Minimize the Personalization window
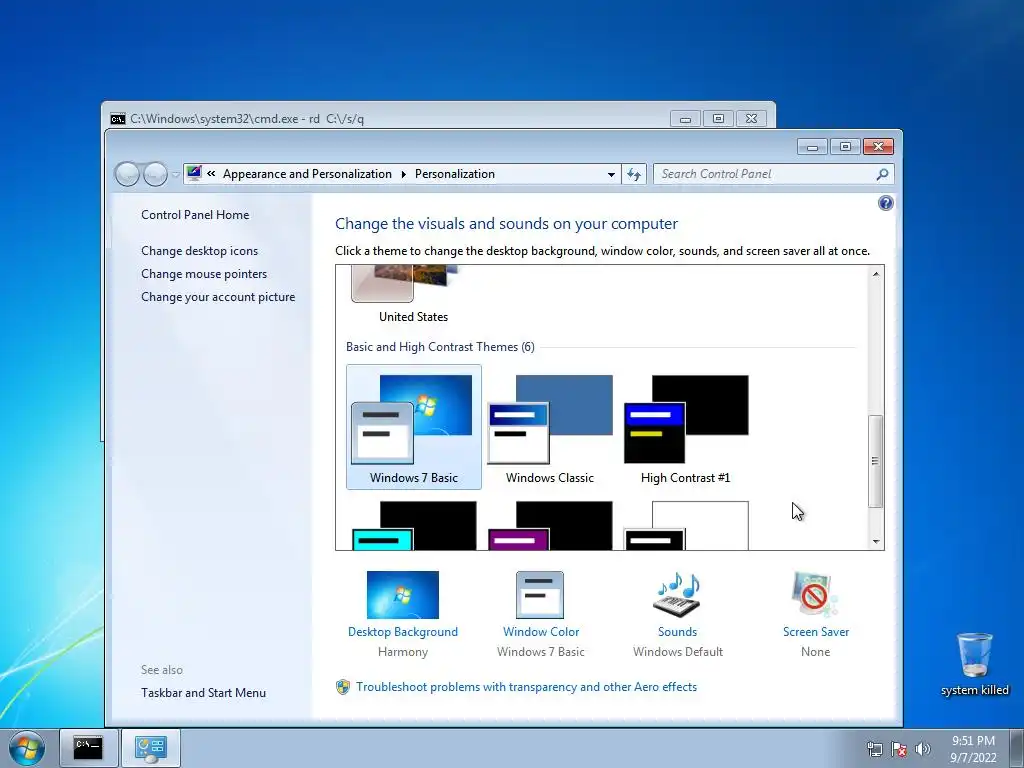Screen dimensions: 1024x768 [812, 147]
